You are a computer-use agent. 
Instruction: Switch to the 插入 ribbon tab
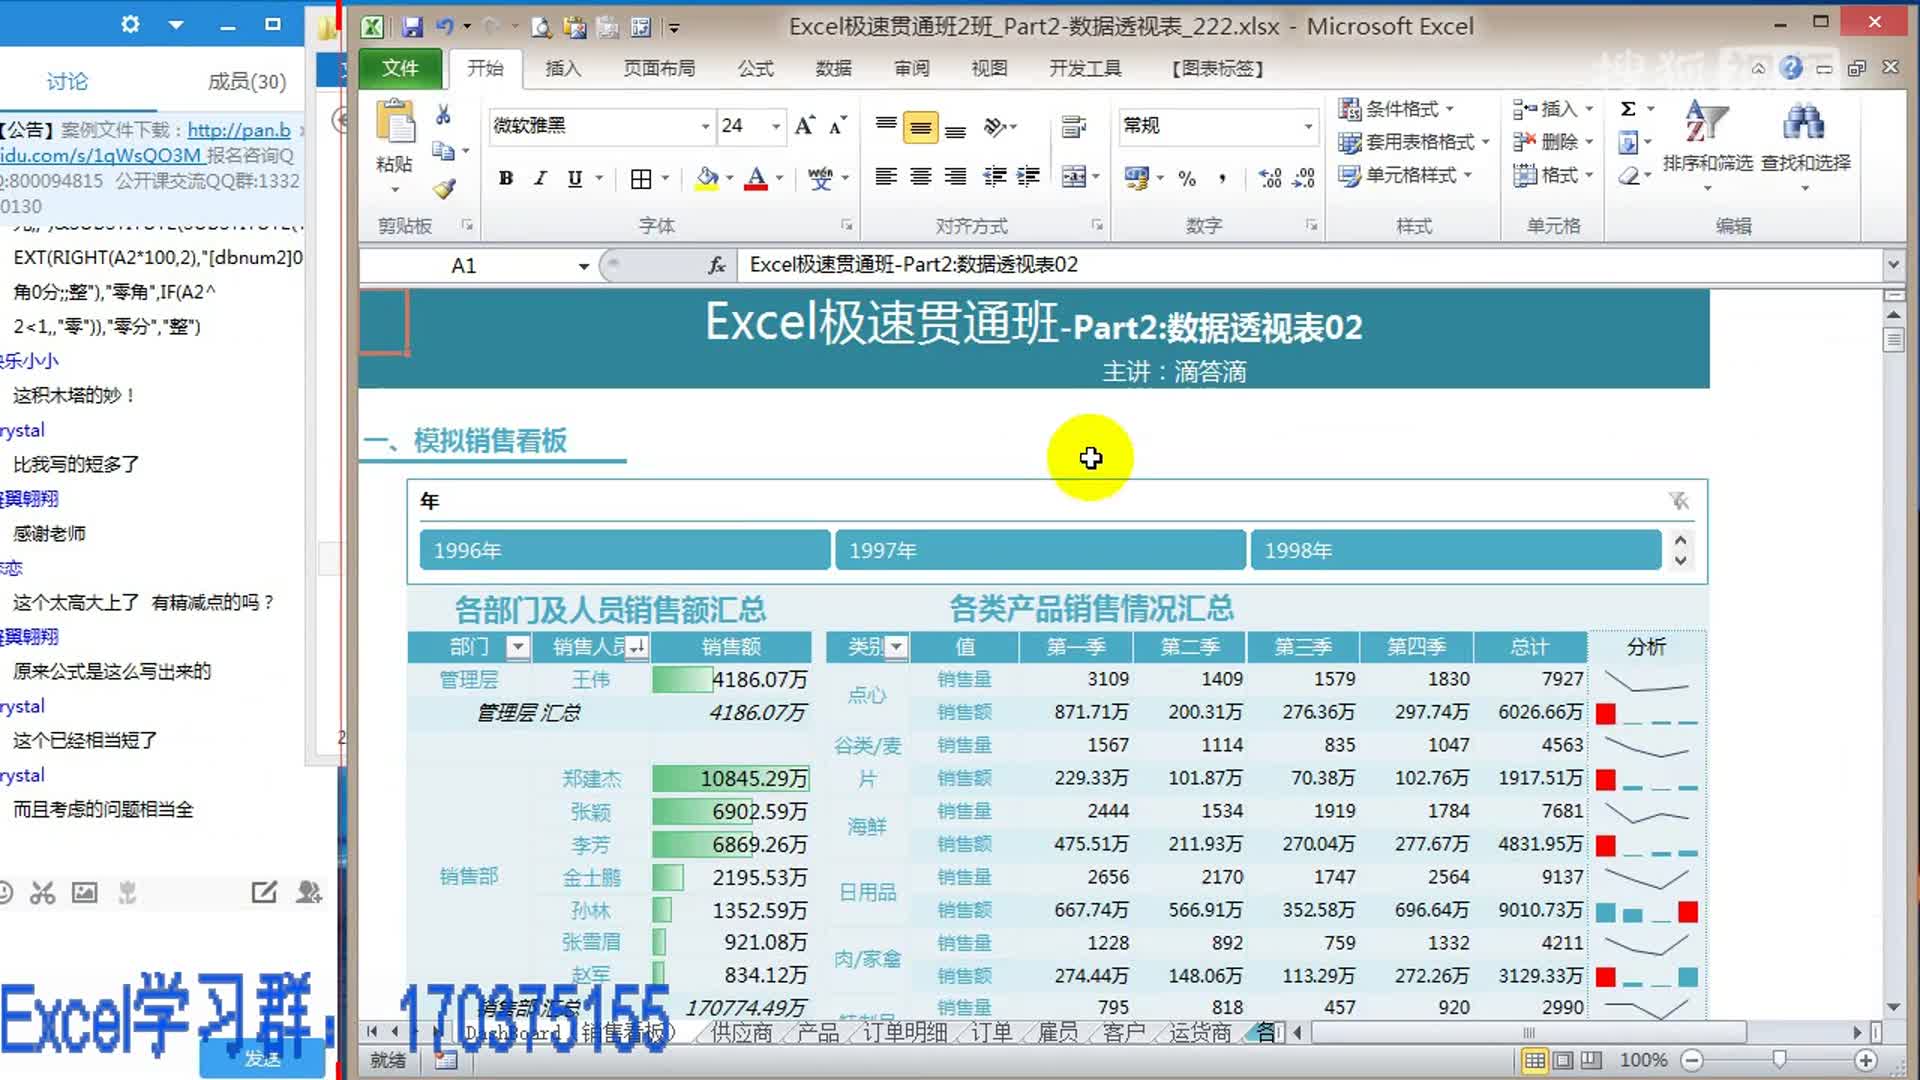pyautogui.click(x=563, y=68)
